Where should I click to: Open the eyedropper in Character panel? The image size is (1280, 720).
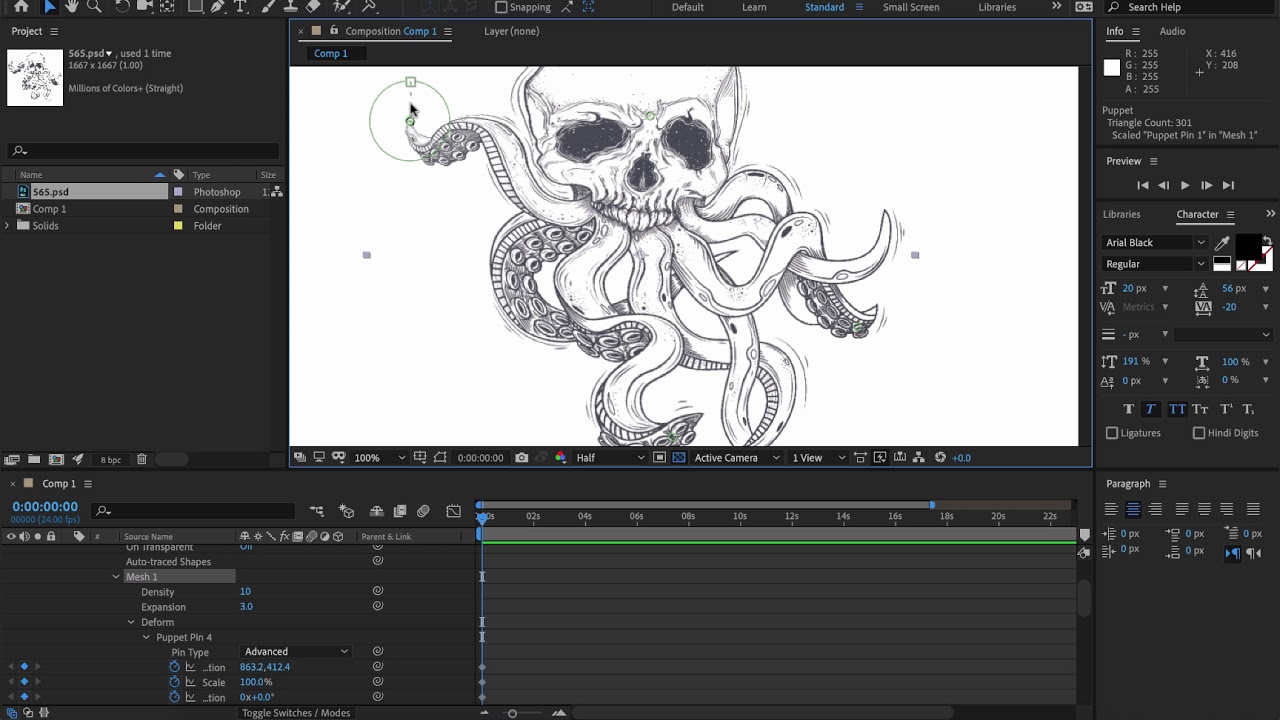(x=1222, y=242)
